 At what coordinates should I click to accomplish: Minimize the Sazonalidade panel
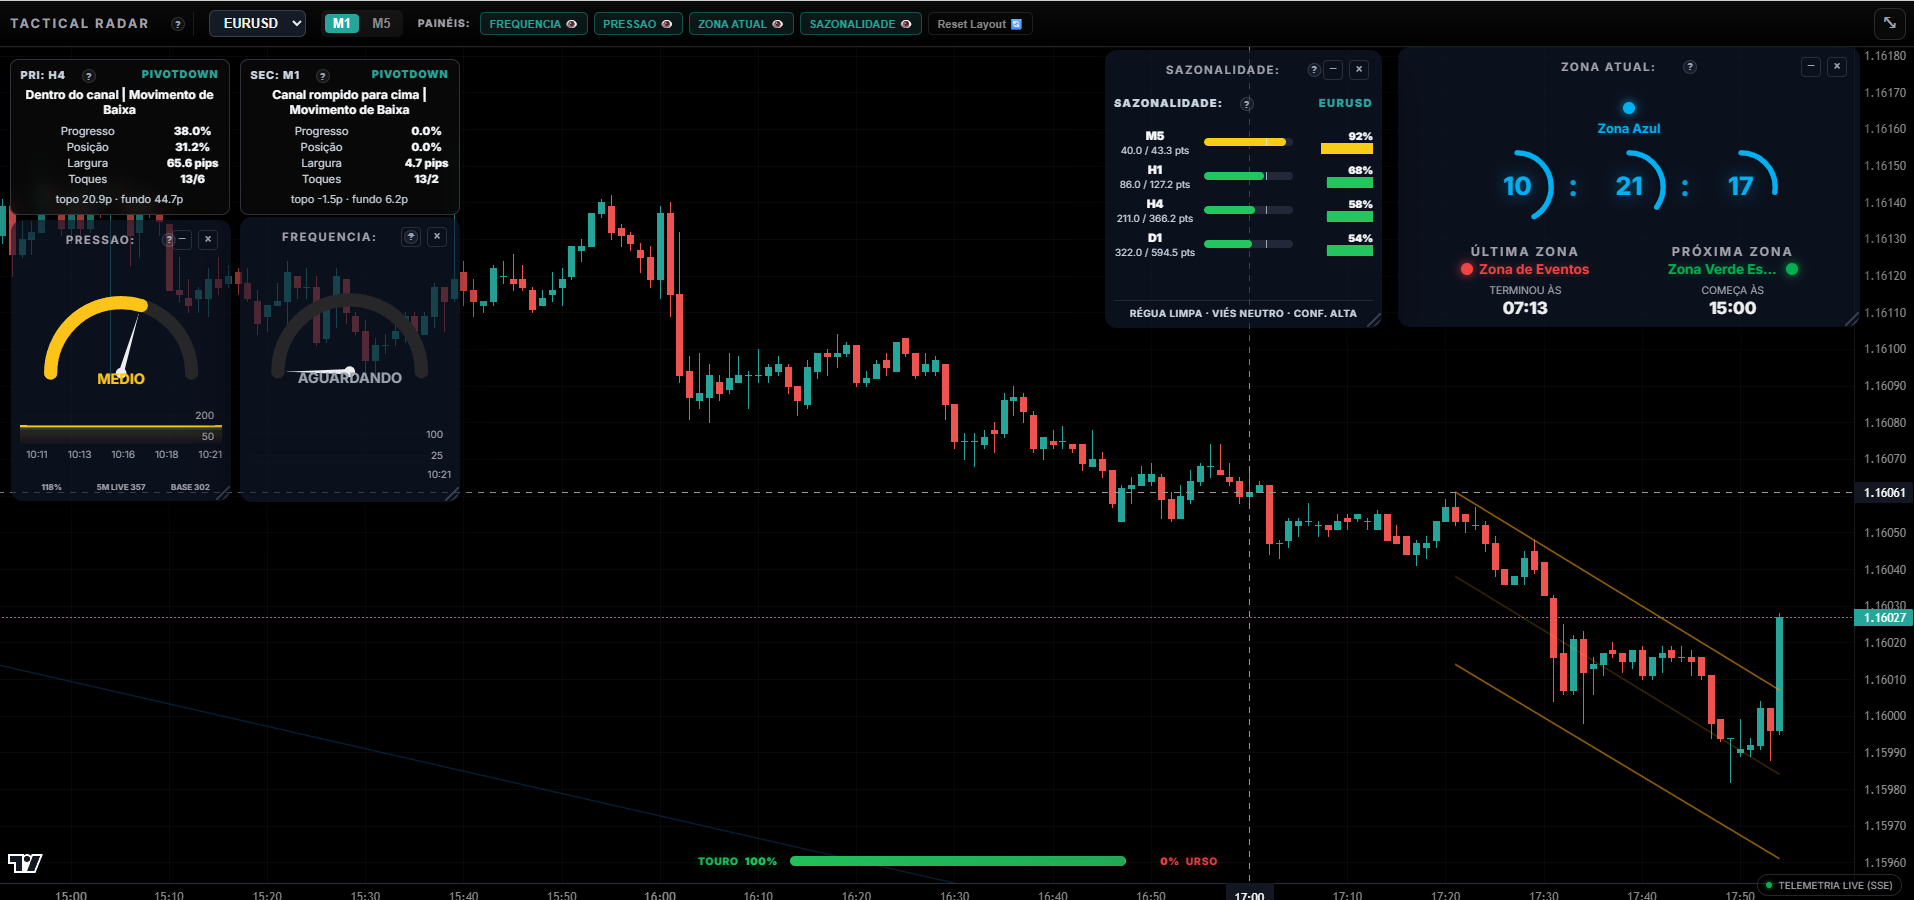tap(1333, 69)
